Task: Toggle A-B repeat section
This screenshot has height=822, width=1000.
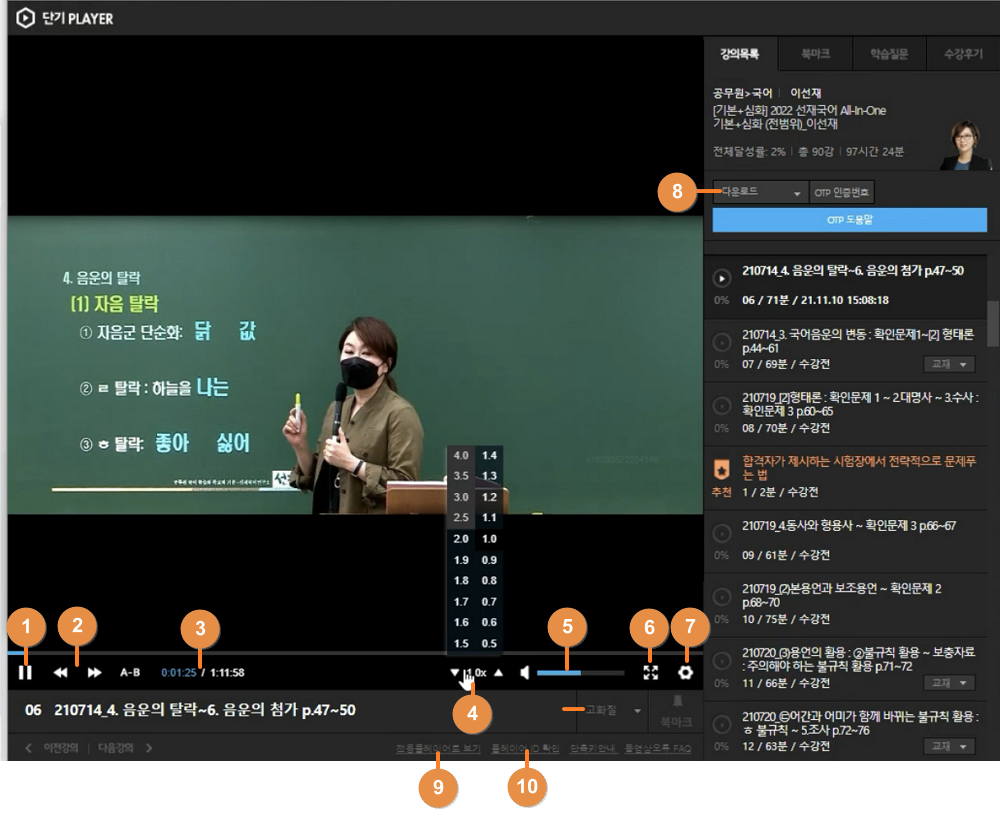Action: pos(130,673)
